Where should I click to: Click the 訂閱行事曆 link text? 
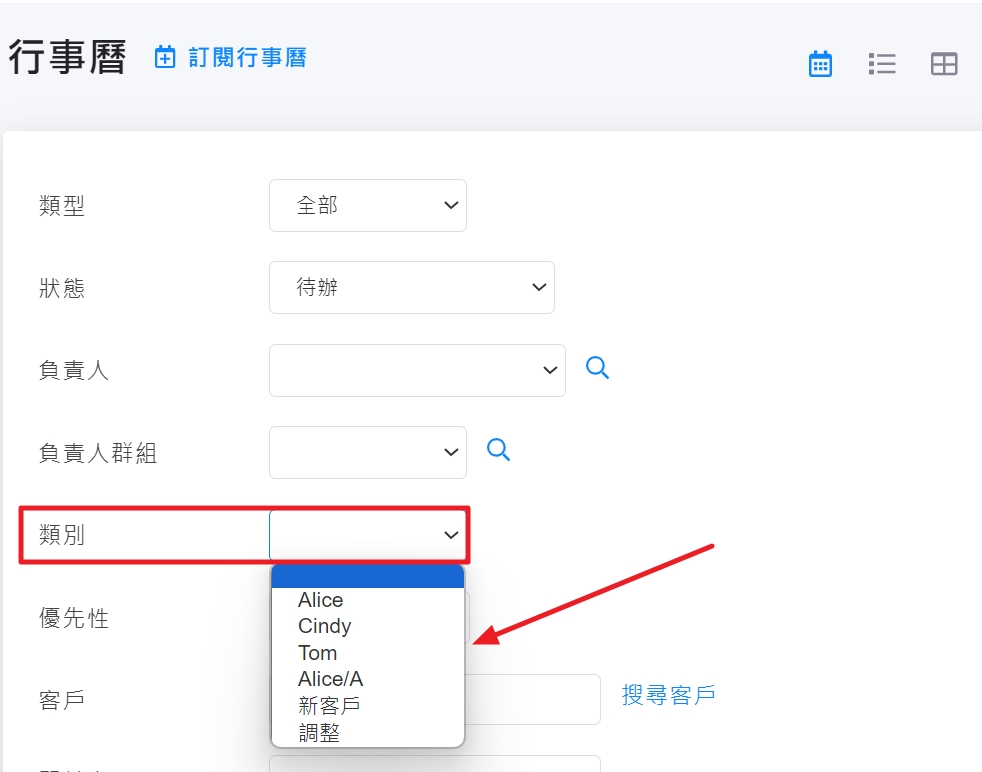point(247,58)
